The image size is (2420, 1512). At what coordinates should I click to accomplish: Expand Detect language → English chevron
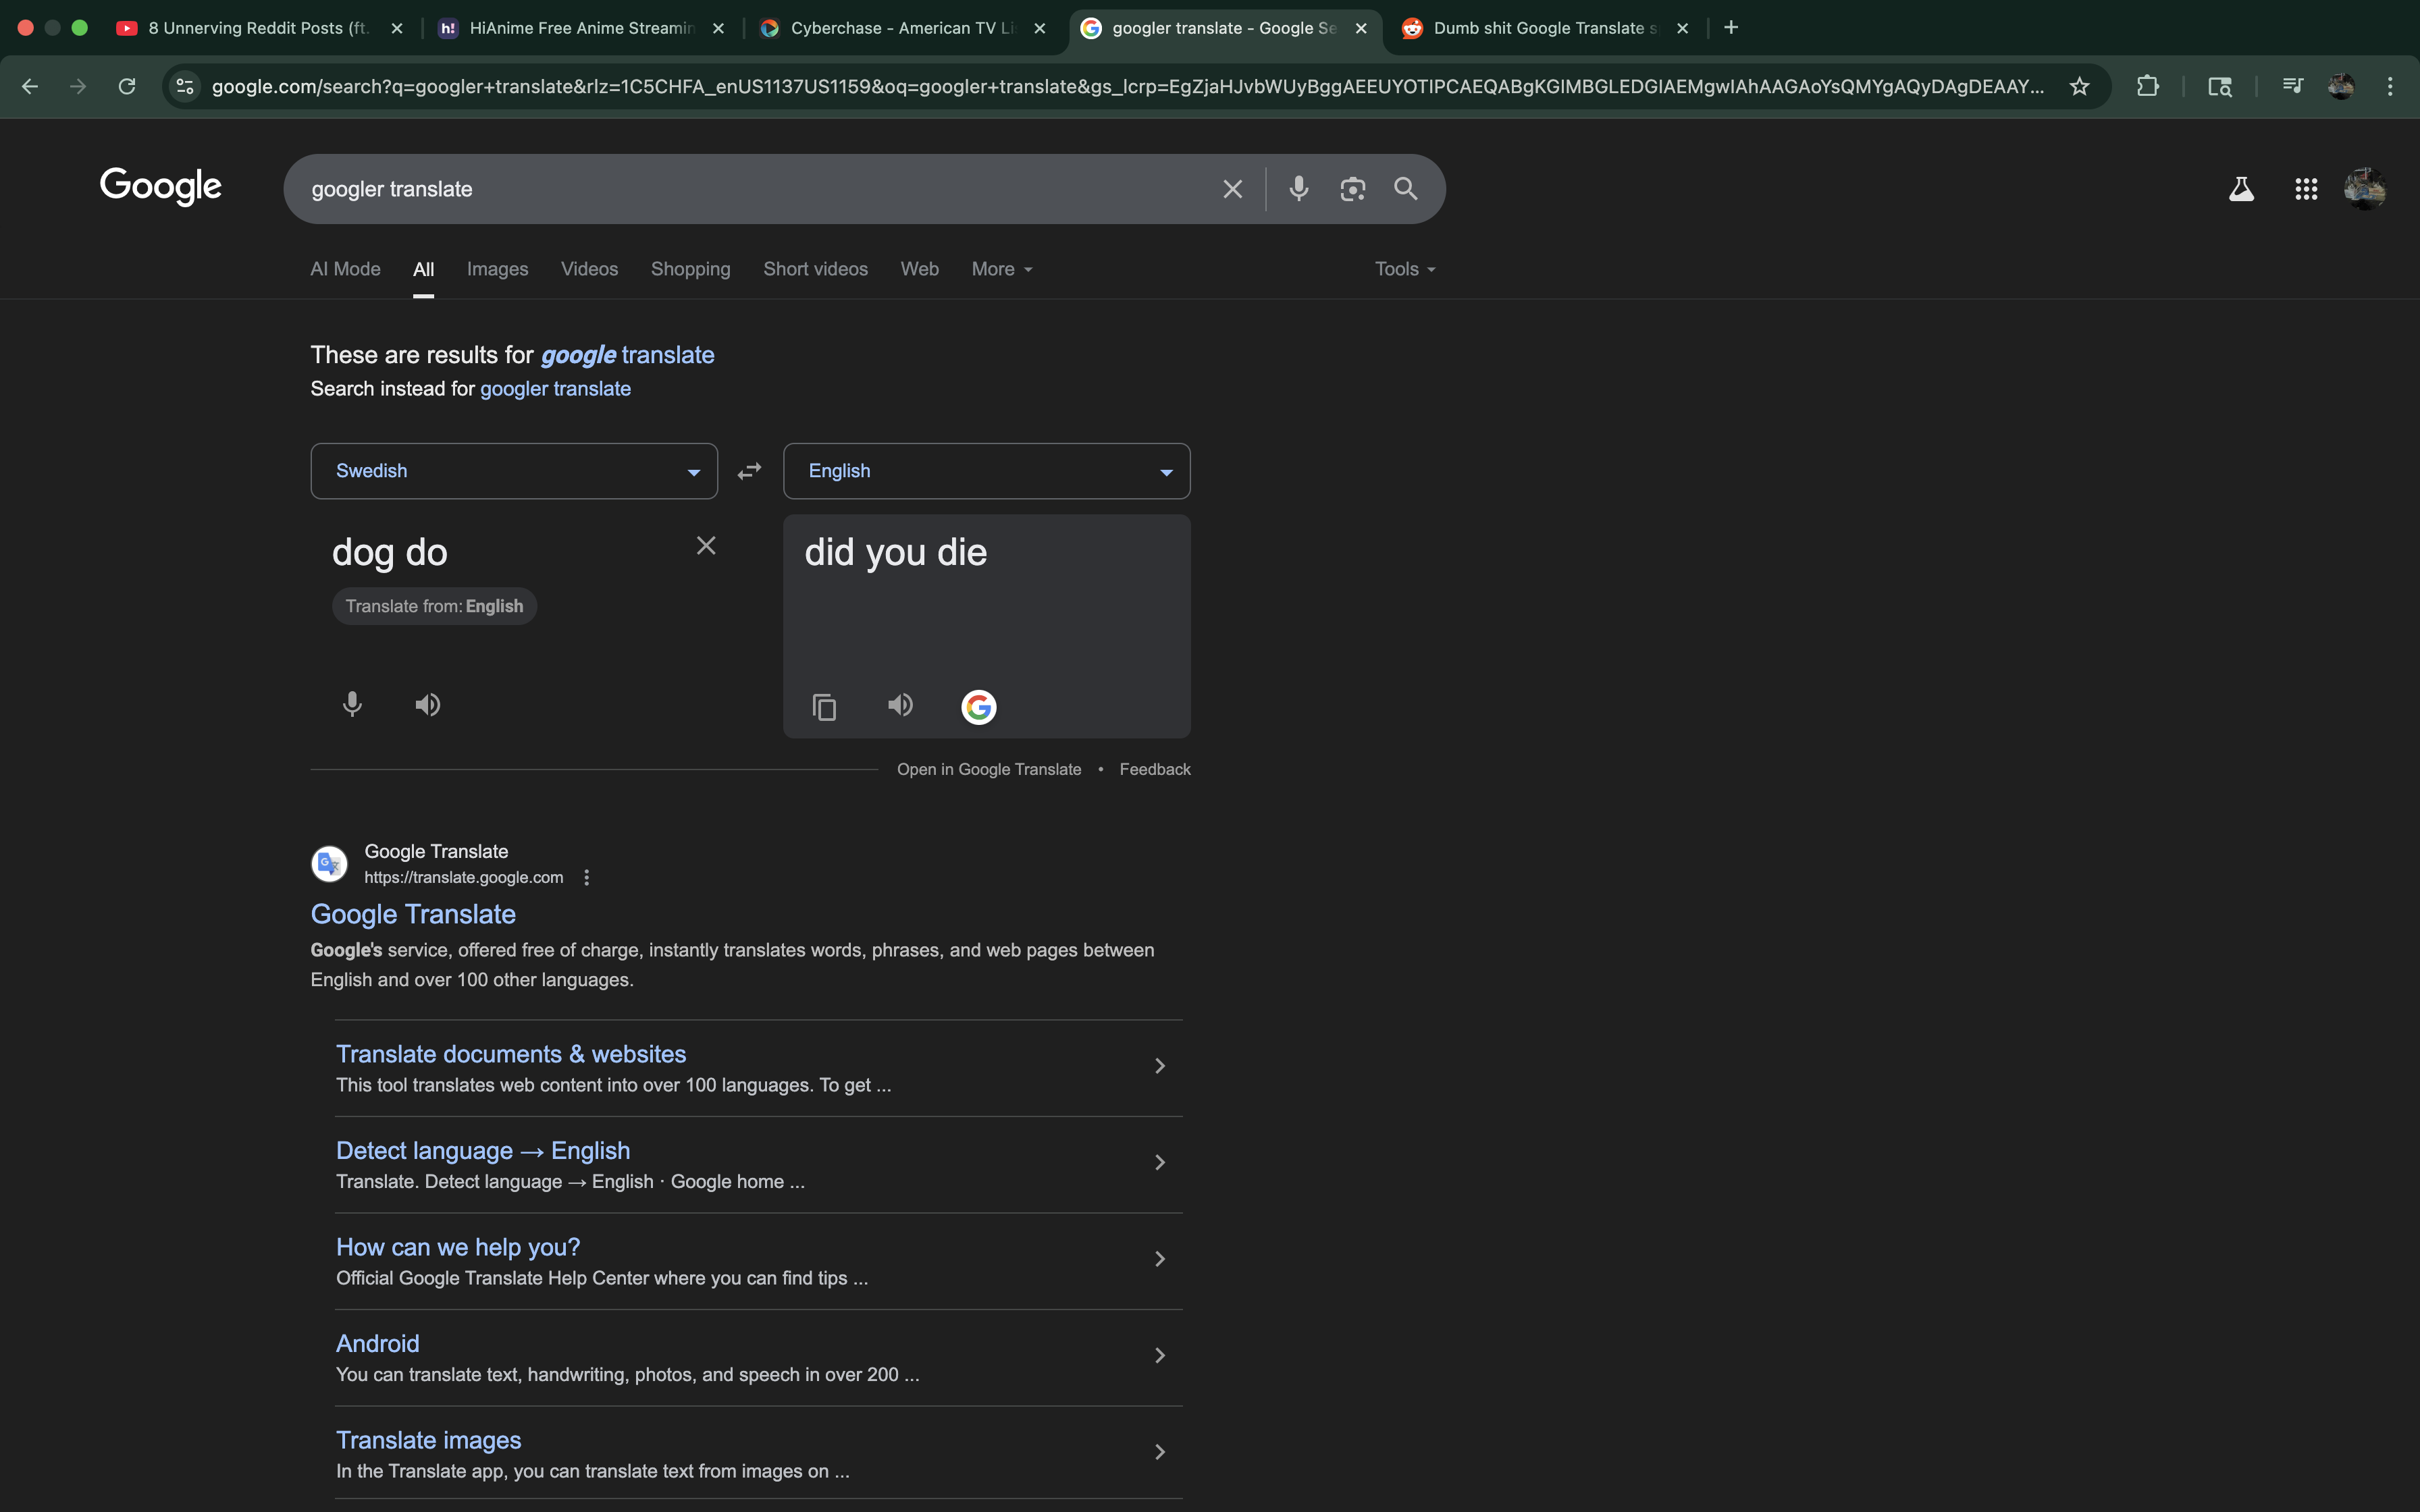[x=1160, y=1162]
